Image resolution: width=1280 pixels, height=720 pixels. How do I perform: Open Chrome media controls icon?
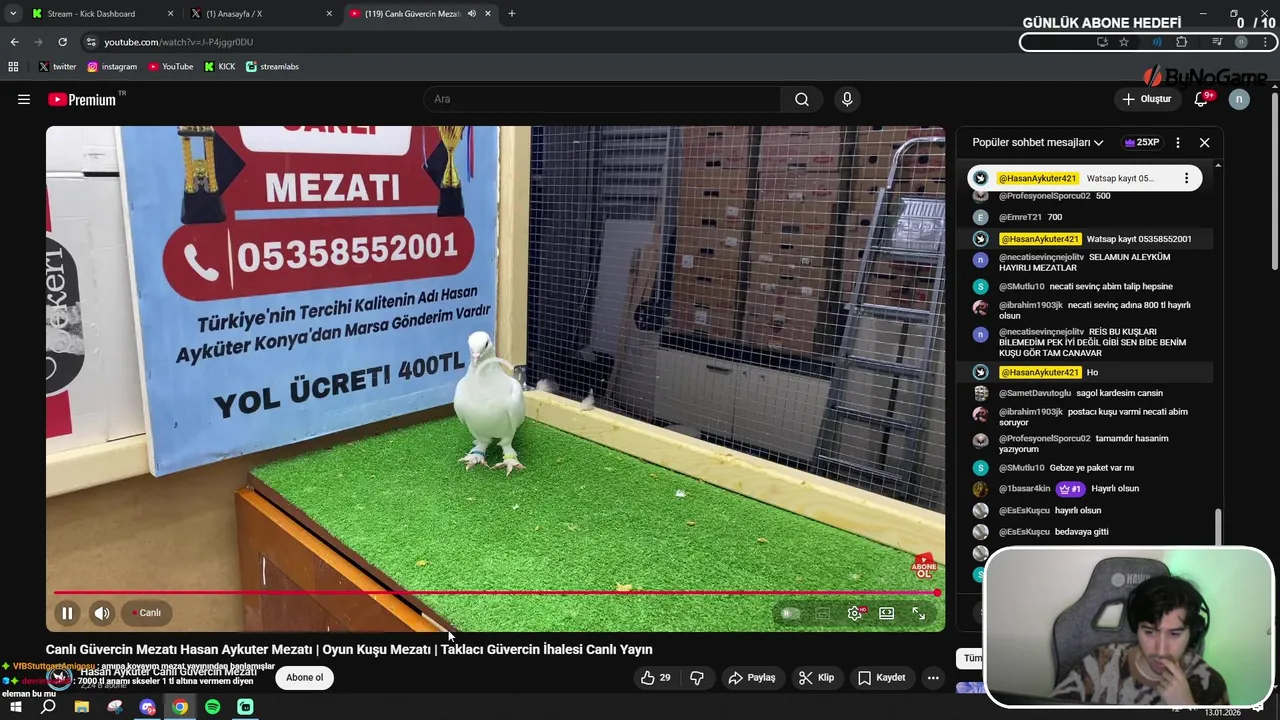1217,42
